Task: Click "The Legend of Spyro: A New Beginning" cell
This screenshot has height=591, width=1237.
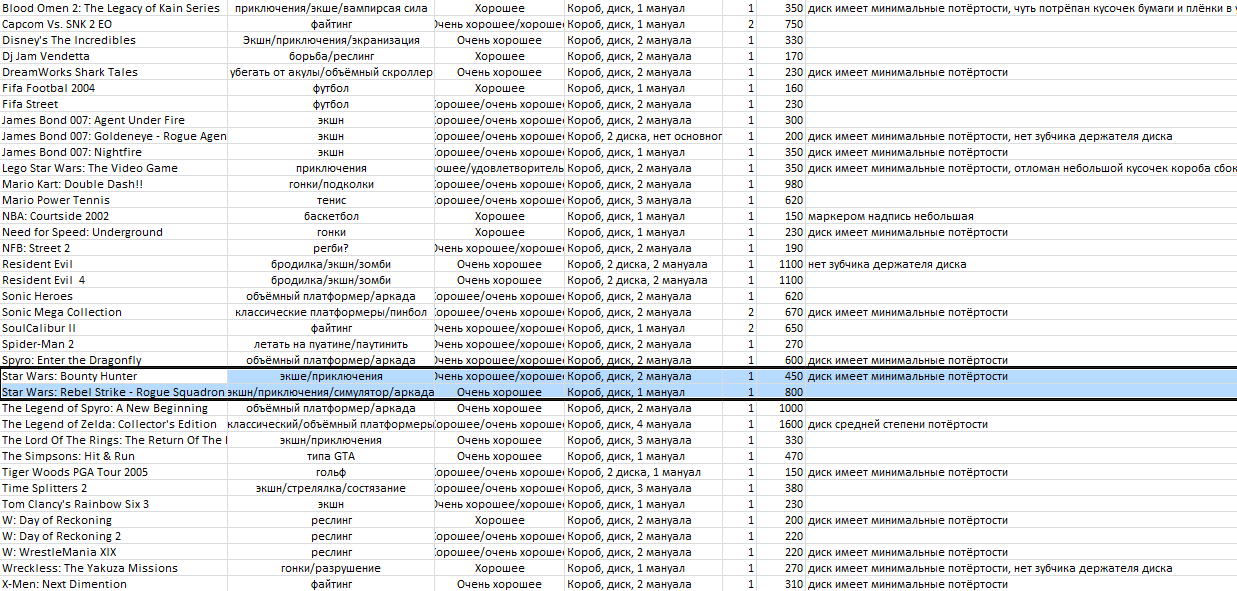Action: coord(114,408)
